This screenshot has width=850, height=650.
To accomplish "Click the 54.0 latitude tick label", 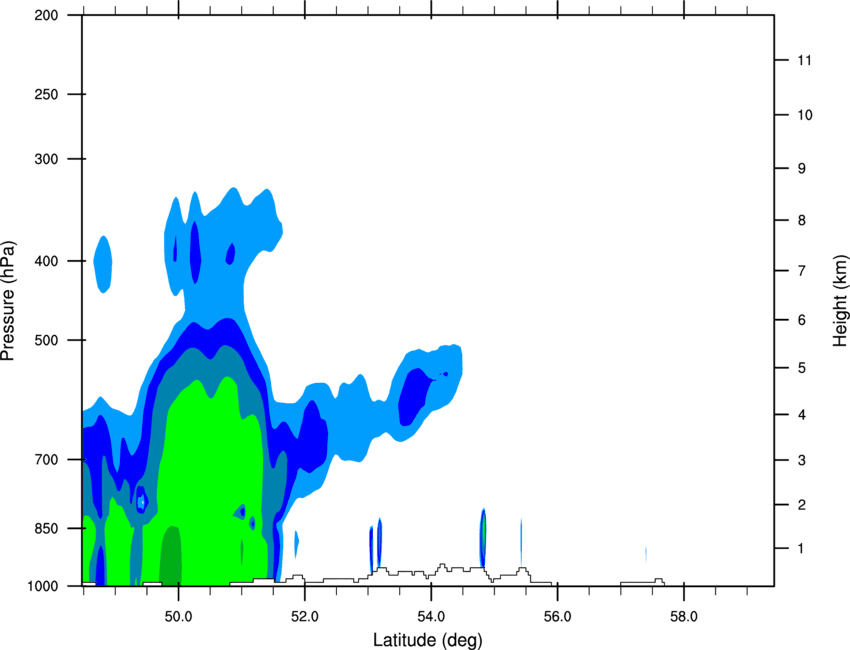I will (431, 617).
